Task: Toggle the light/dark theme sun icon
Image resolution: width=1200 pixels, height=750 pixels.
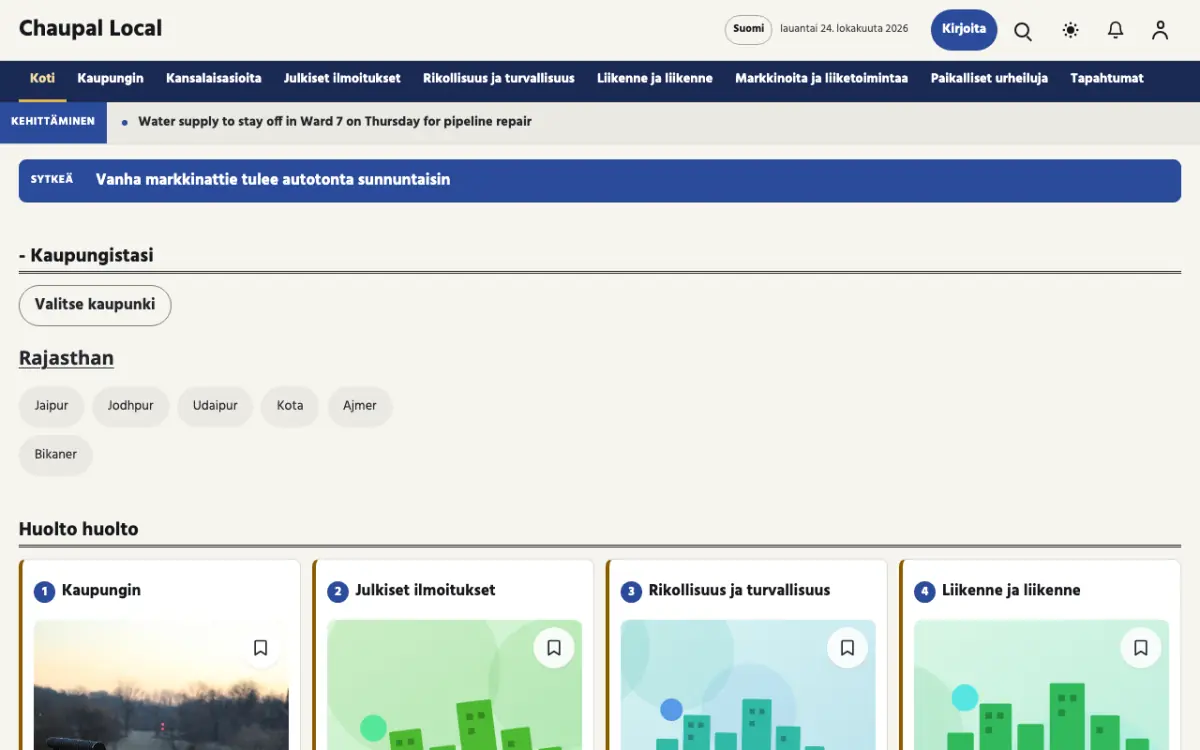Action: [1070, 30]
